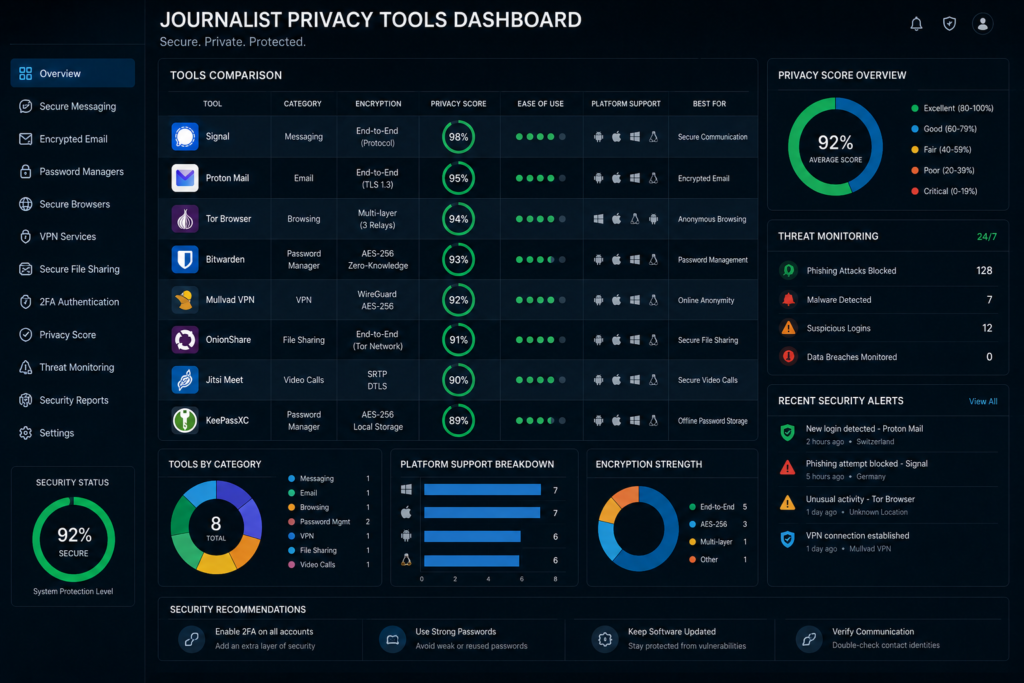Click the Signal app icon
The width and height of the screenshot is (1024, 683).
click(185, 136)
